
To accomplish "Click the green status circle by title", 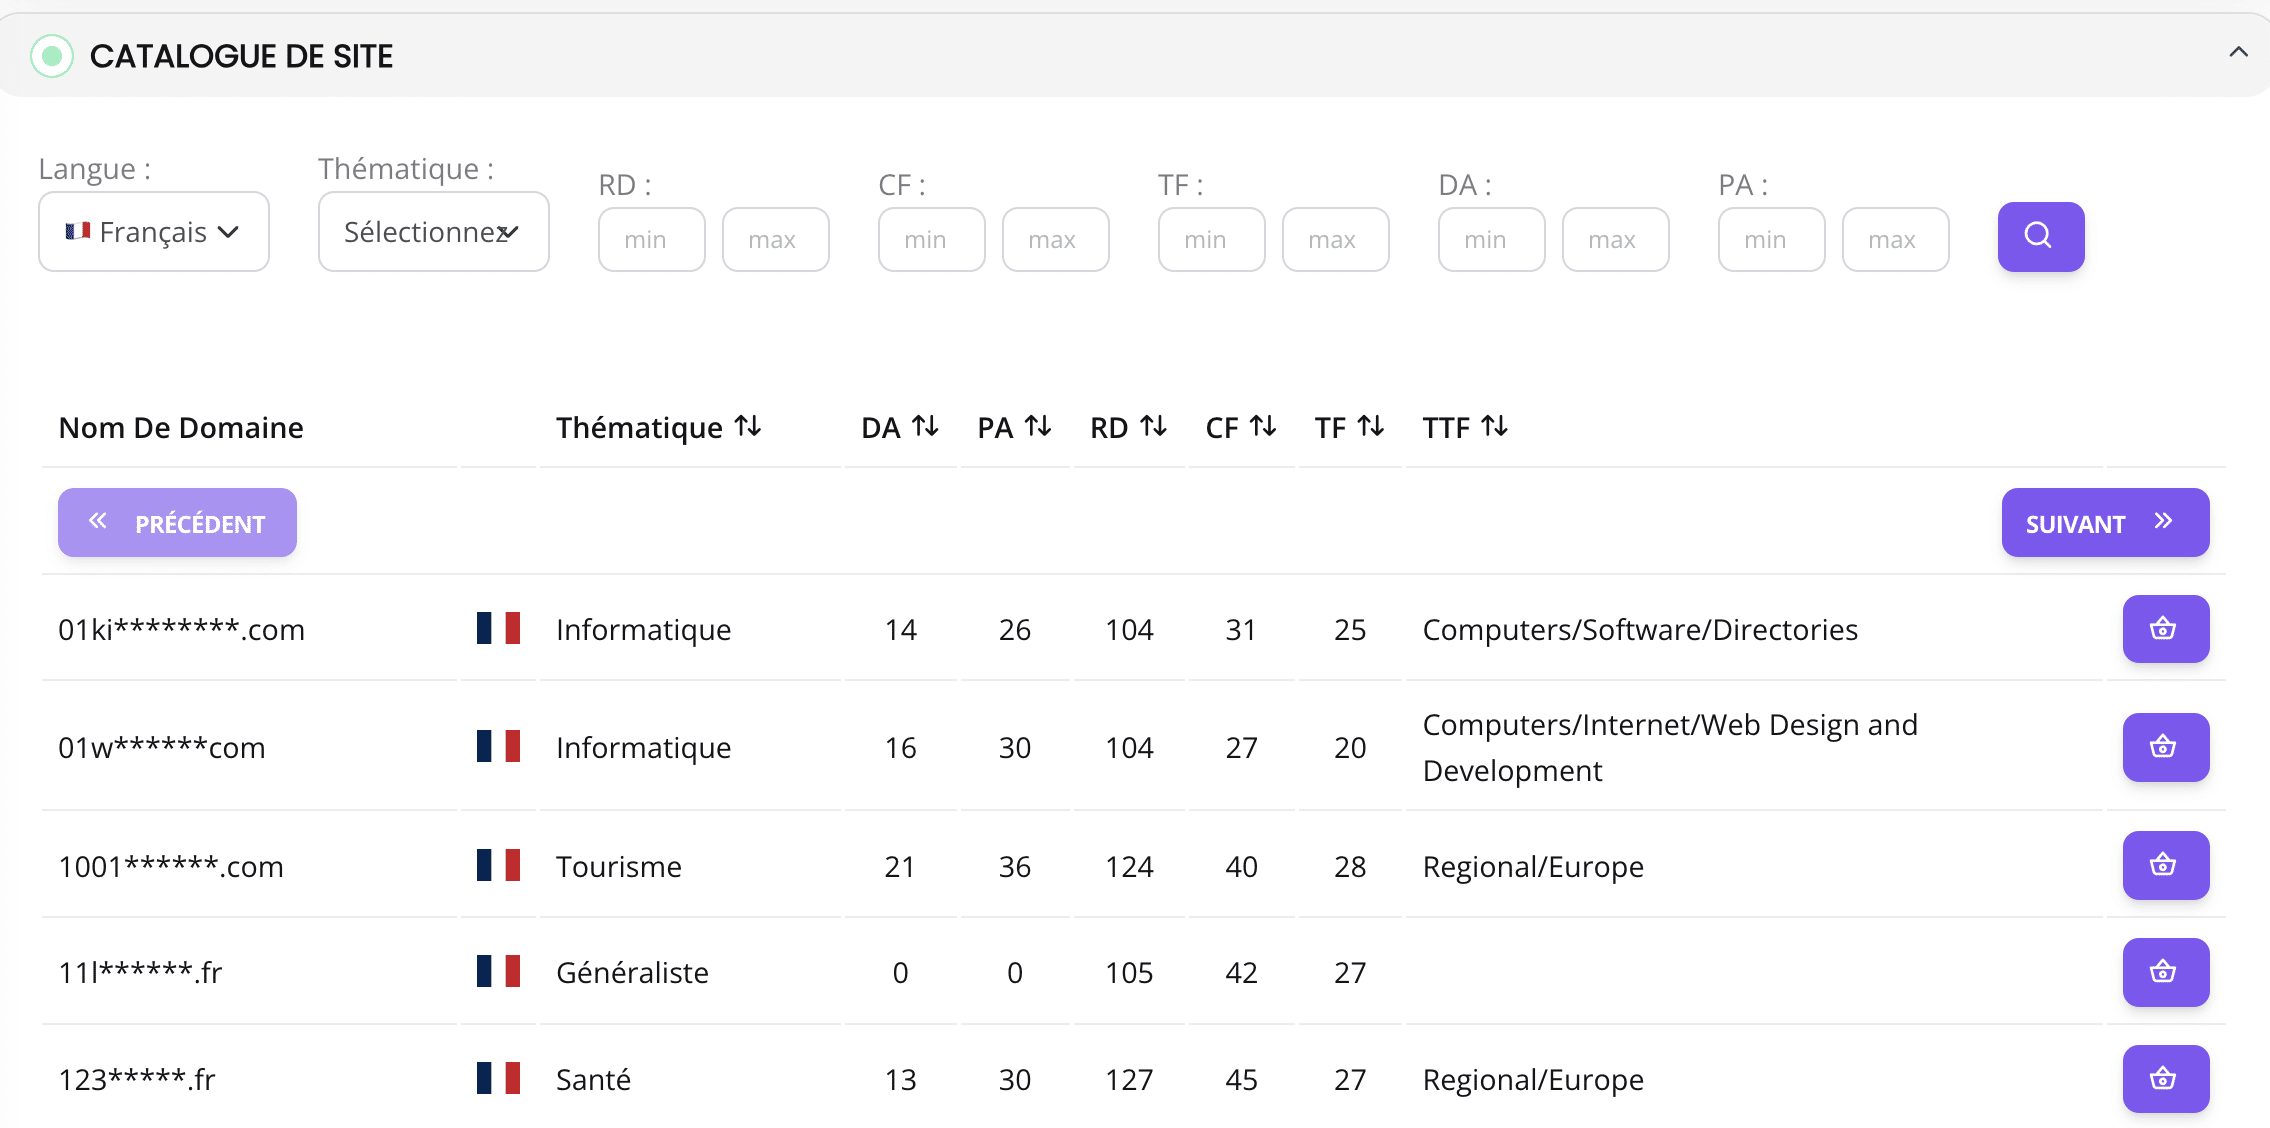I will coord(52,56).
